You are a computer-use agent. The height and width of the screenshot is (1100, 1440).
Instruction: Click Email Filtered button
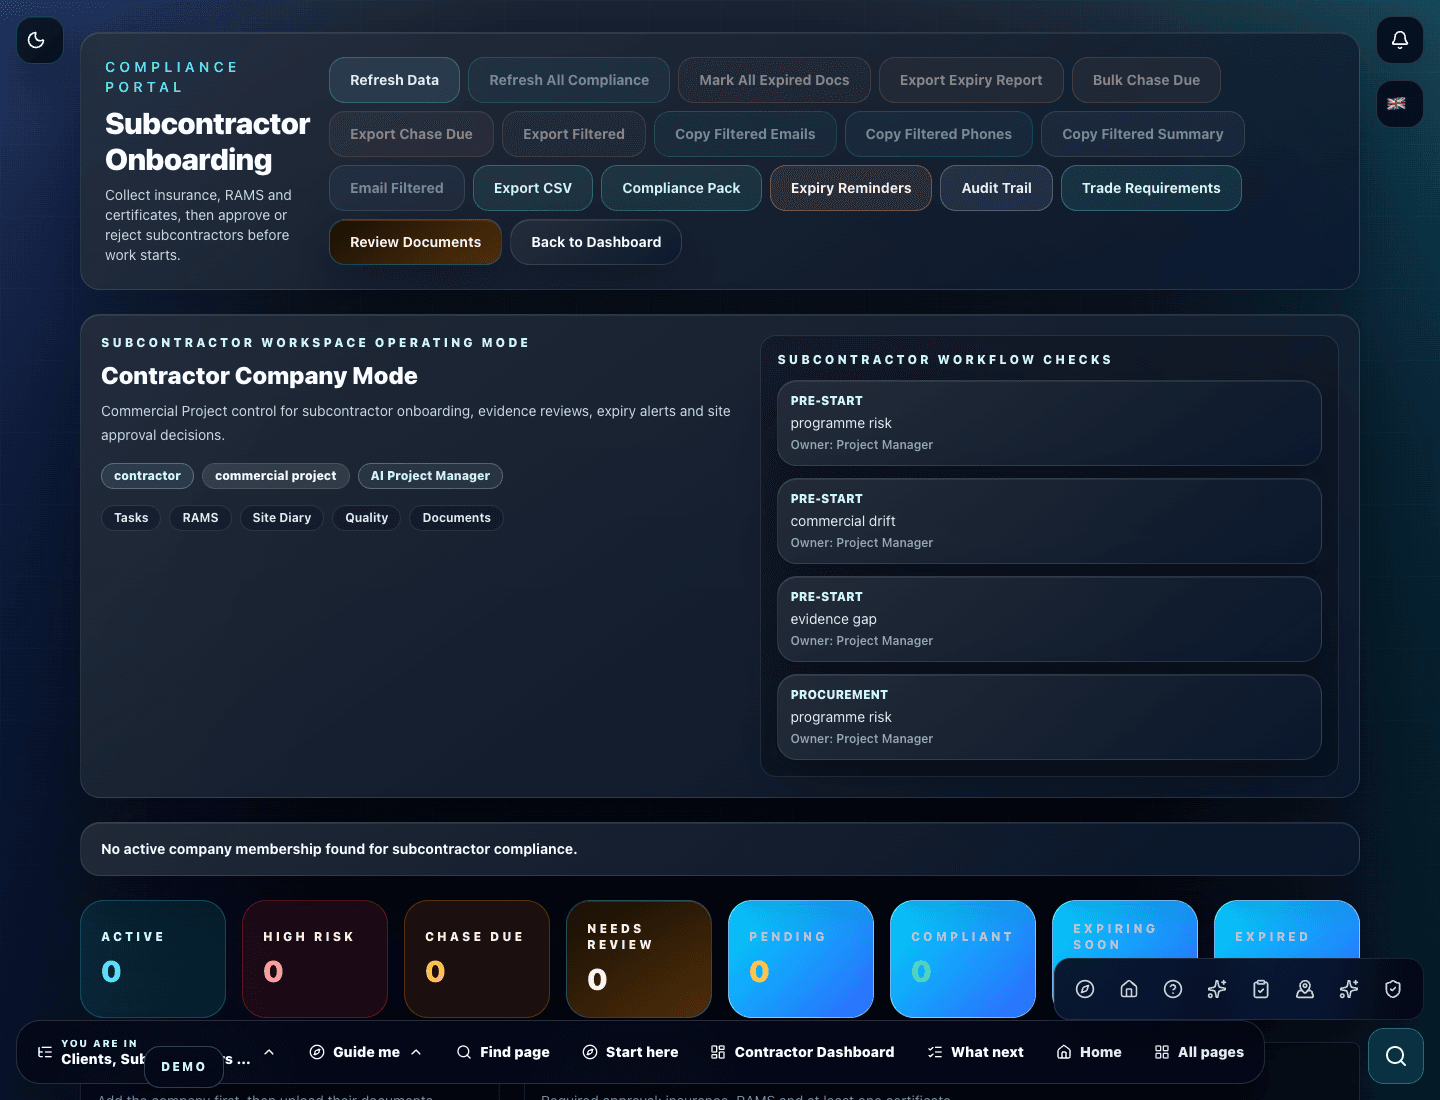tap(397, 188)
